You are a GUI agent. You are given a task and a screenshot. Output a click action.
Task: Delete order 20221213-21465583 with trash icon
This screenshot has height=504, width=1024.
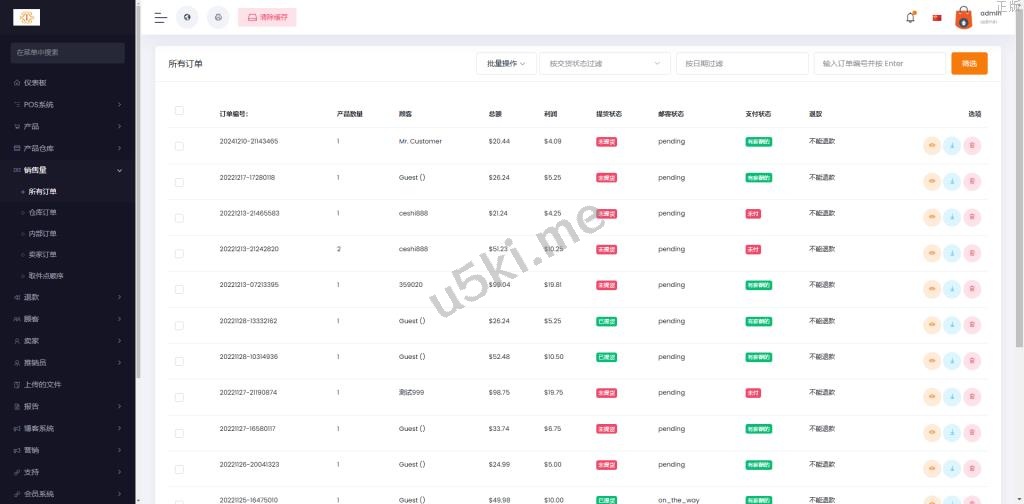point(972,218)
